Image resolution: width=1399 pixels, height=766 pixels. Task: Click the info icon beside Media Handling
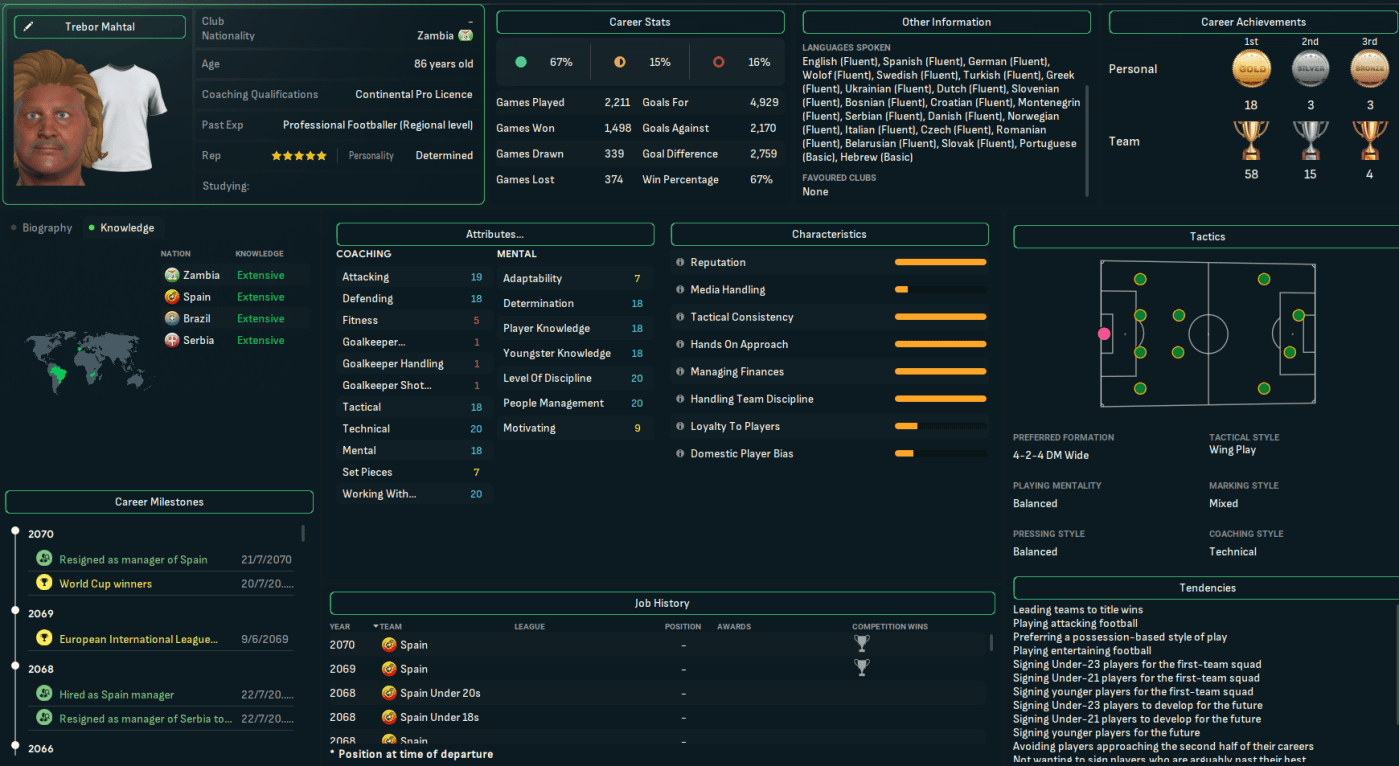pos(680,290)
